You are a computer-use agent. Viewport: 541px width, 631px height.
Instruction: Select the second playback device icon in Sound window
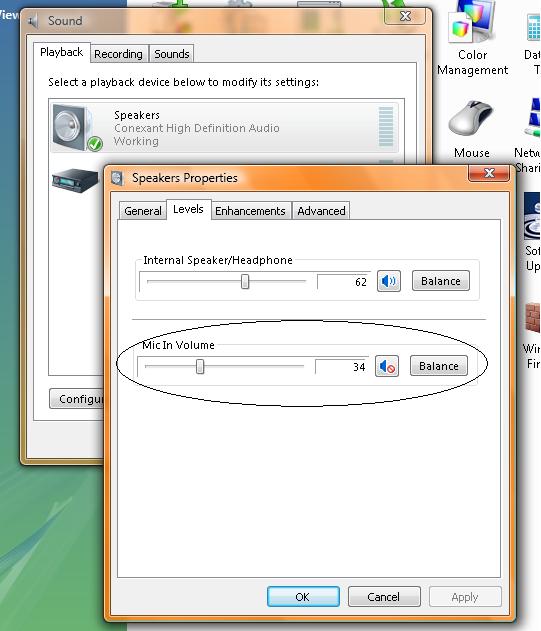[75, 180]
